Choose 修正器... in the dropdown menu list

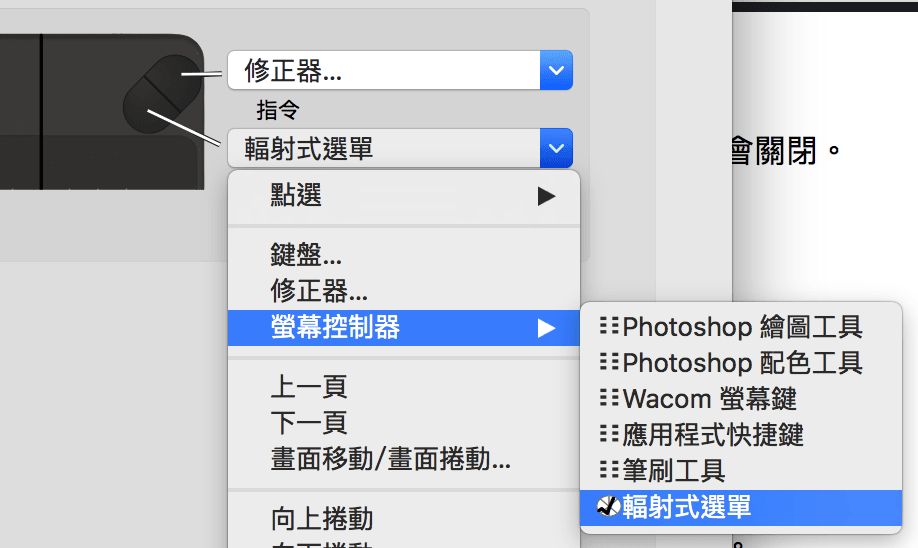pos(404,291)
